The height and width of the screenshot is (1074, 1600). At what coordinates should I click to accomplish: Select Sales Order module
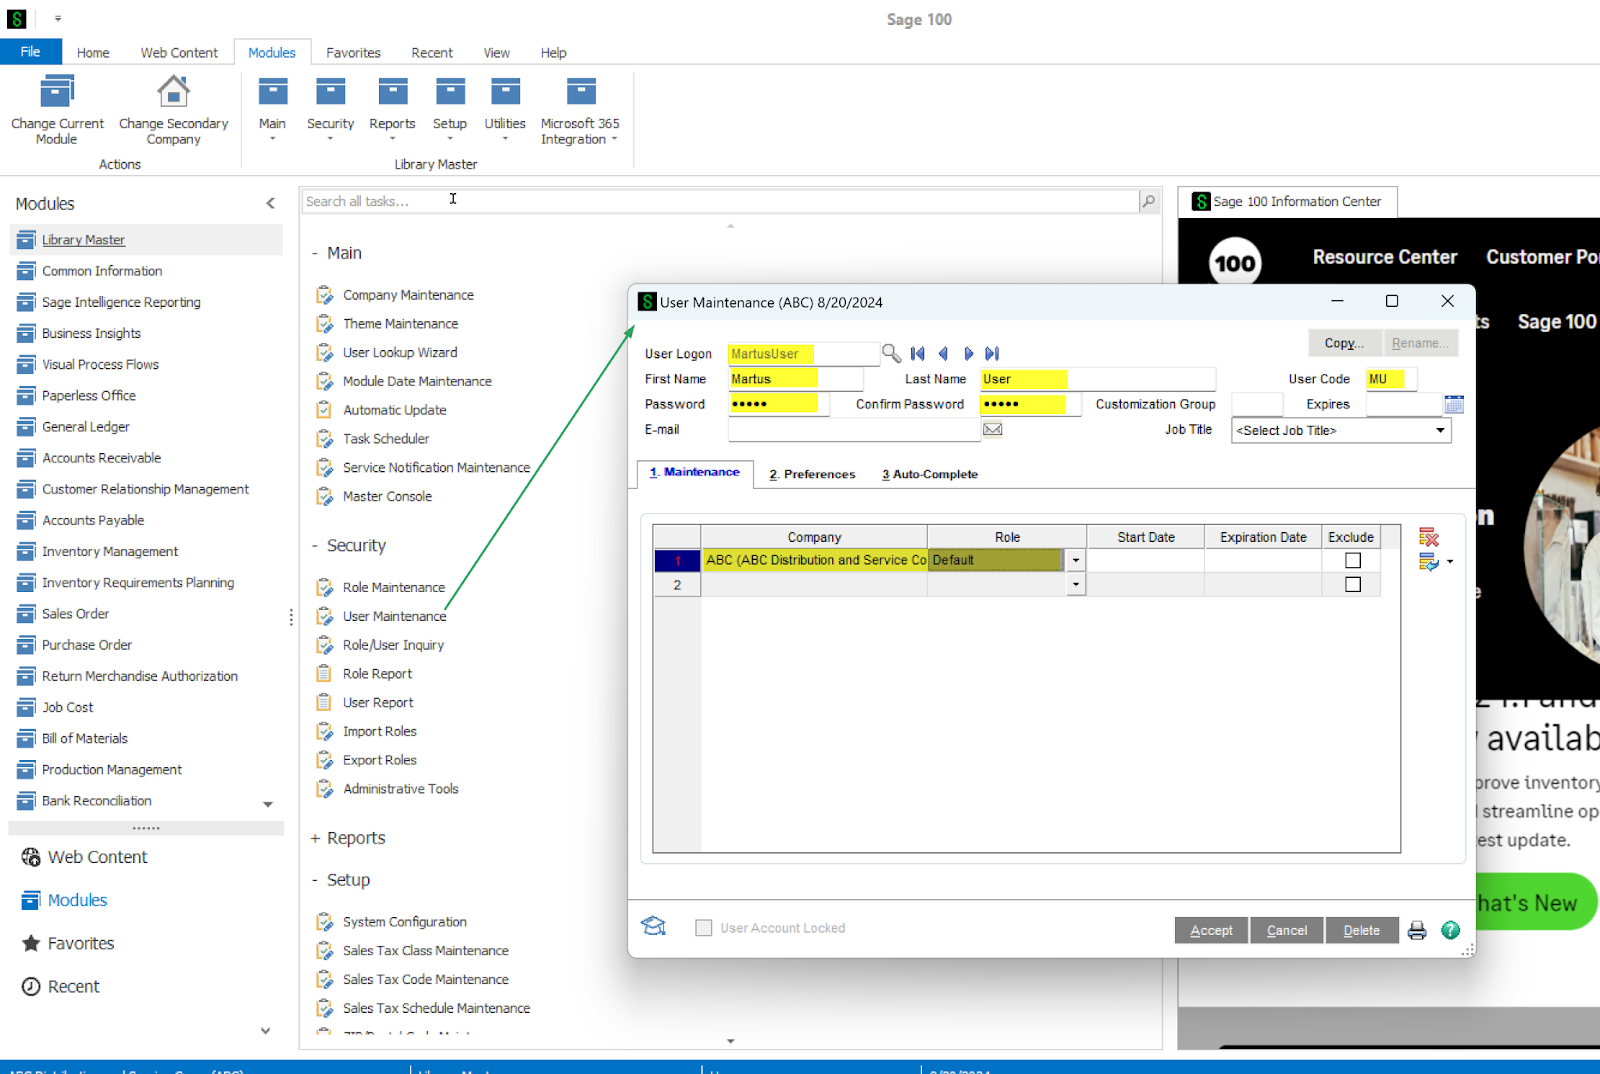coord(75,614)
